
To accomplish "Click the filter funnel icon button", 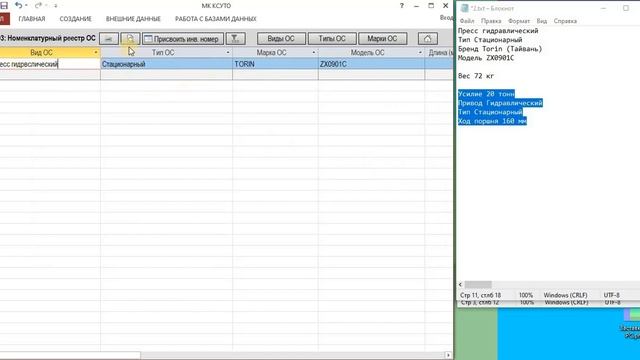I will (x=236, y=39).
